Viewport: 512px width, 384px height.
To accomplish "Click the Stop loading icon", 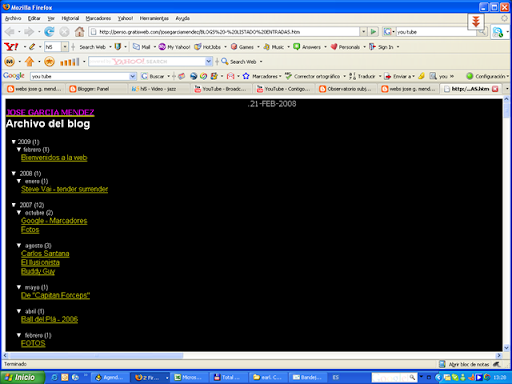I will (x=64, y=32).
